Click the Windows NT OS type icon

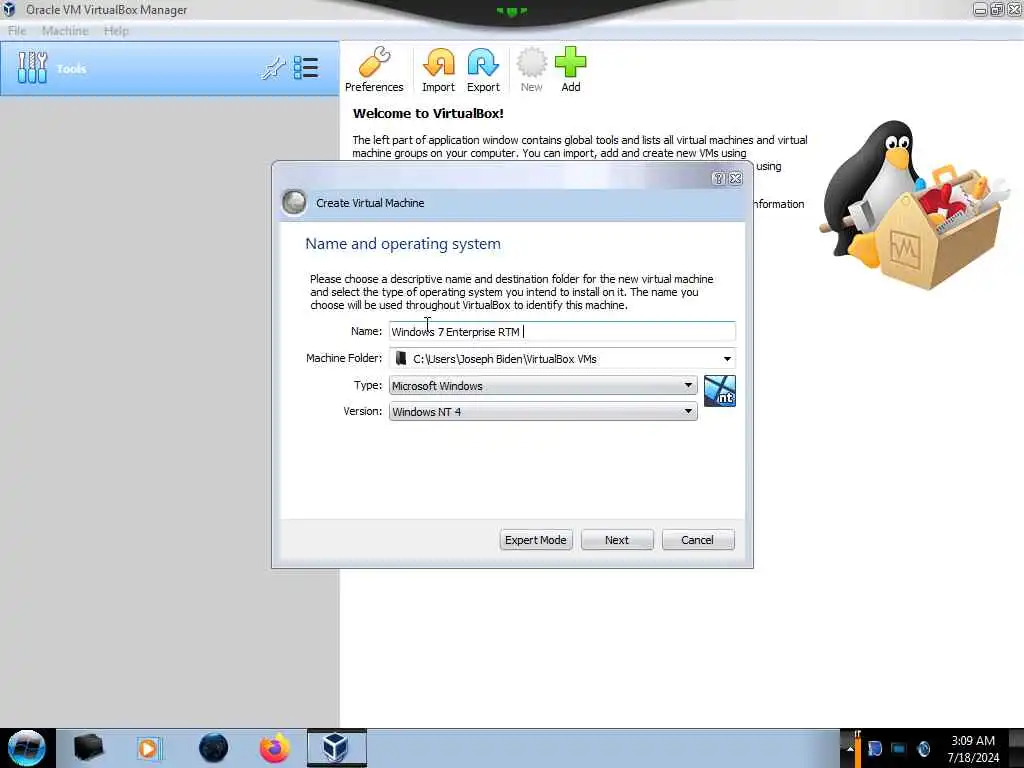pyautogui.click(x=720, y=391)
